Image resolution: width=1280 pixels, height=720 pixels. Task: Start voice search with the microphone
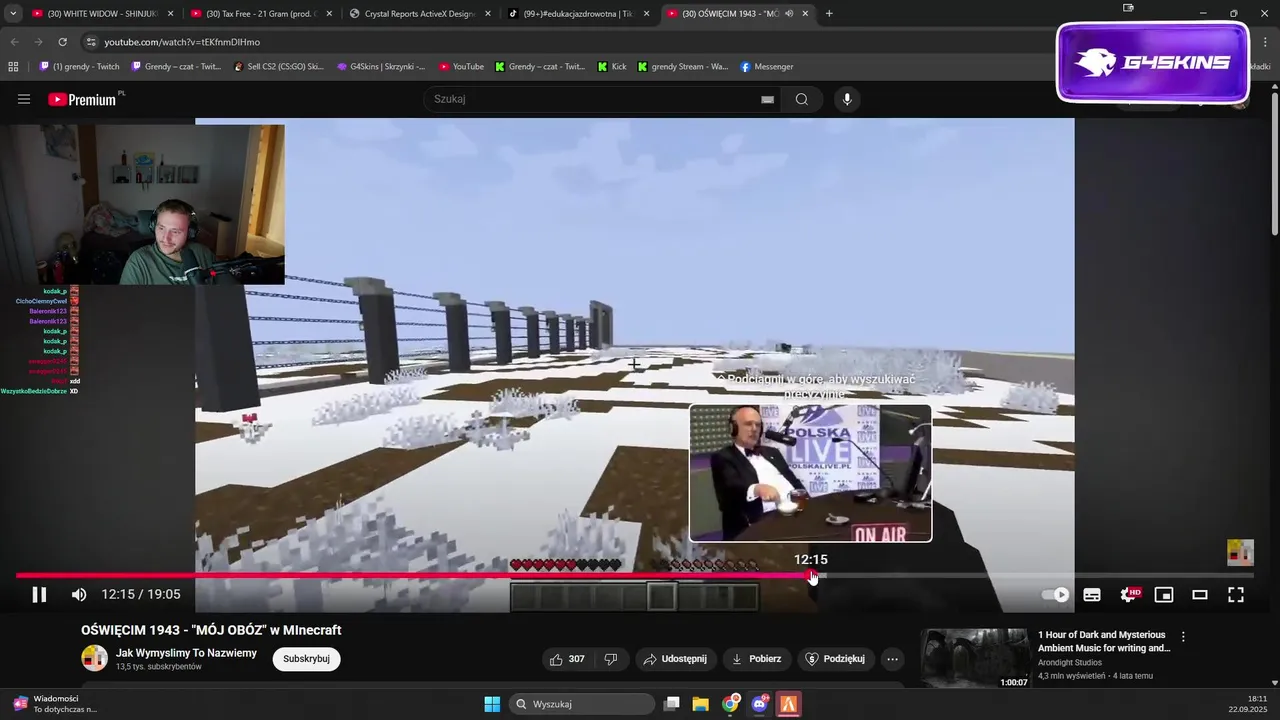[847, 99]
